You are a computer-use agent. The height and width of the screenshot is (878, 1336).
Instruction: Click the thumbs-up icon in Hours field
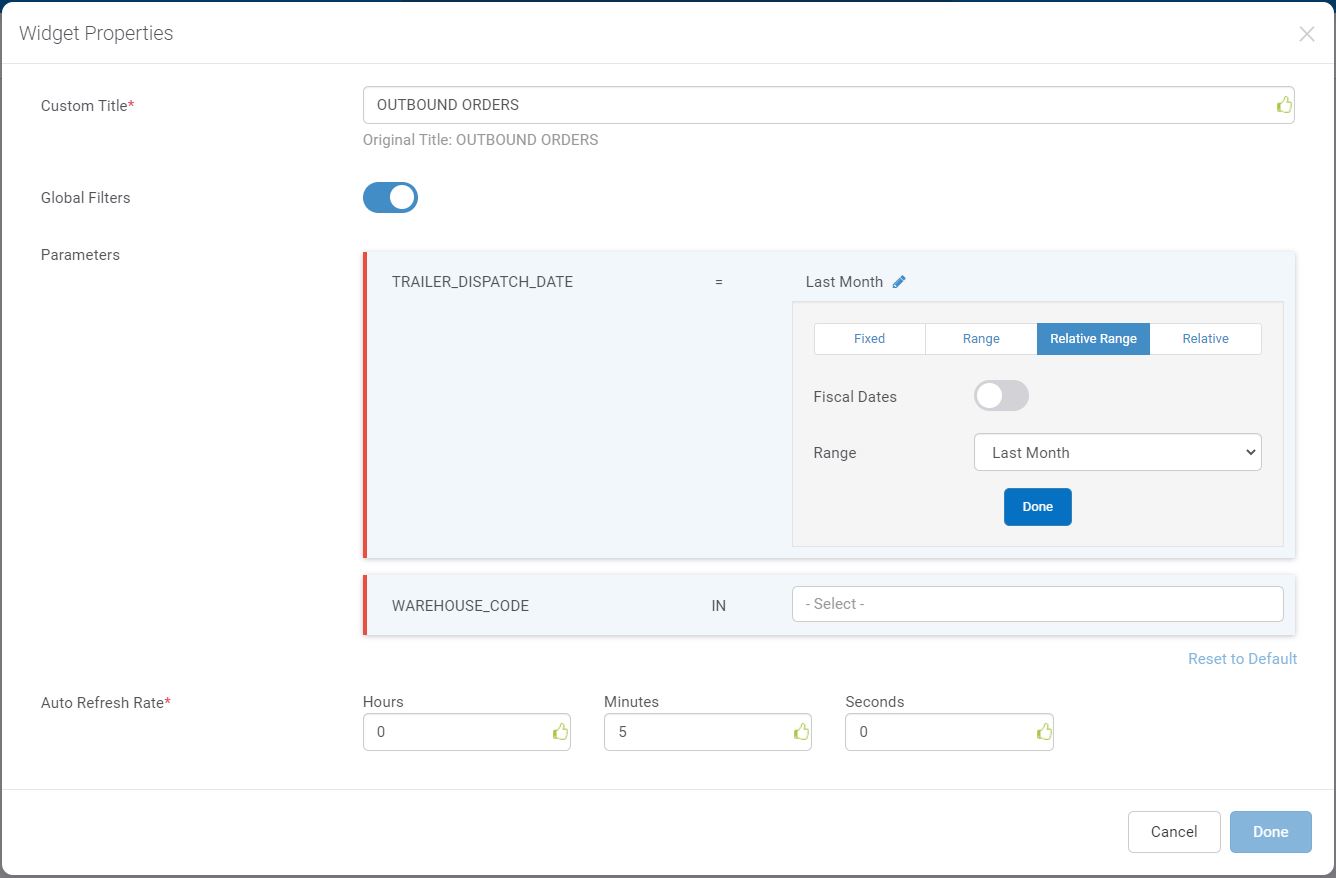560,732
